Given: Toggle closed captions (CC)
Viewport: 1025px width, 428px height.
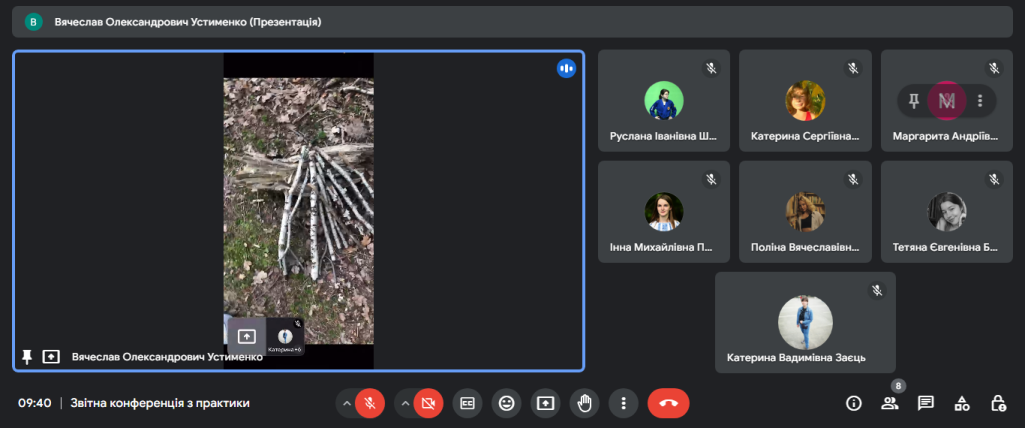Looking at the screenshot, I should click(467, 403).
